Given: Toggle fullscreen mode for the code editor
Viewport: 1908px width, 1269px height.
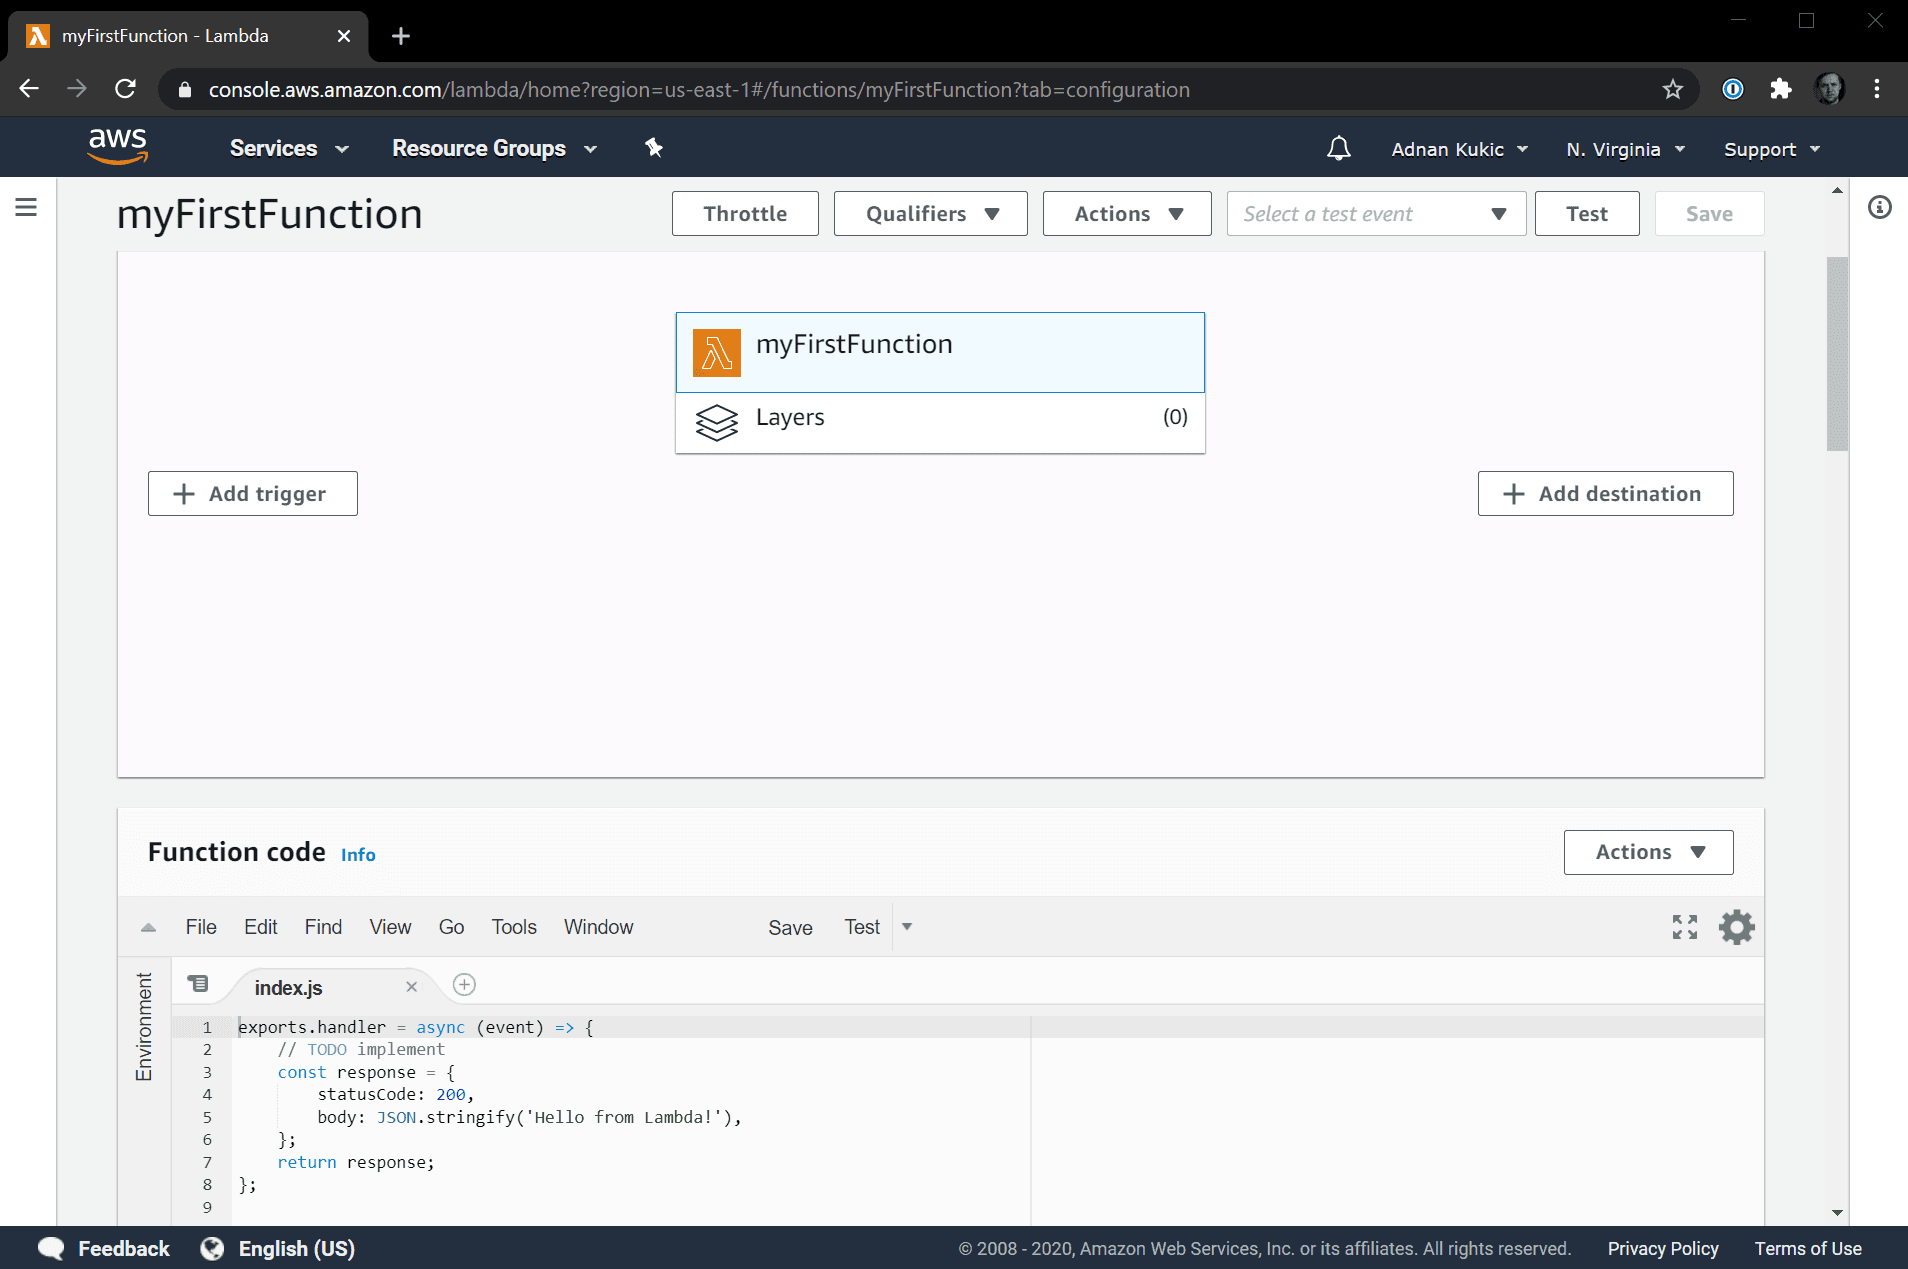Looking at the screenshot, I should point(1684,927).
